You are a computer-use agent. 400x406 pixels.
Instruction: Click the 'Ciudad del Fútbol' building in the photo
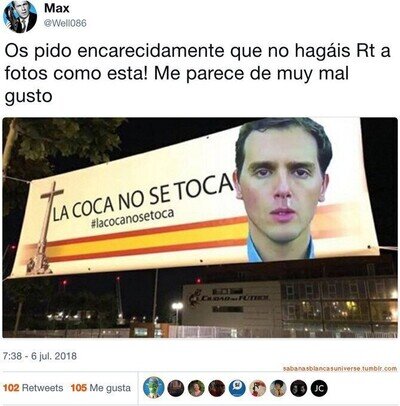click(x=231, y=303)
